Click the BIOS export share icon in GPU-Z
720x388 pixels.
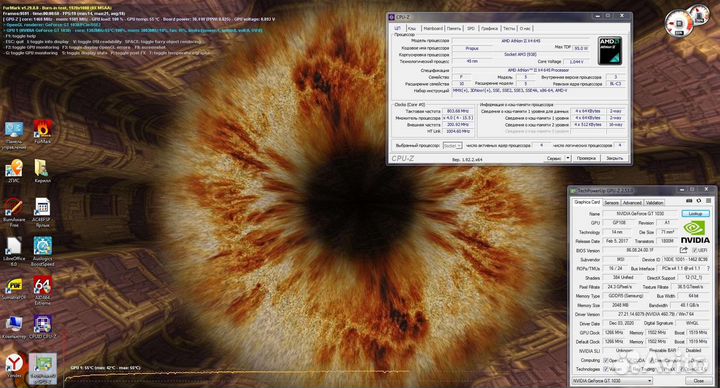click(683, 250)
